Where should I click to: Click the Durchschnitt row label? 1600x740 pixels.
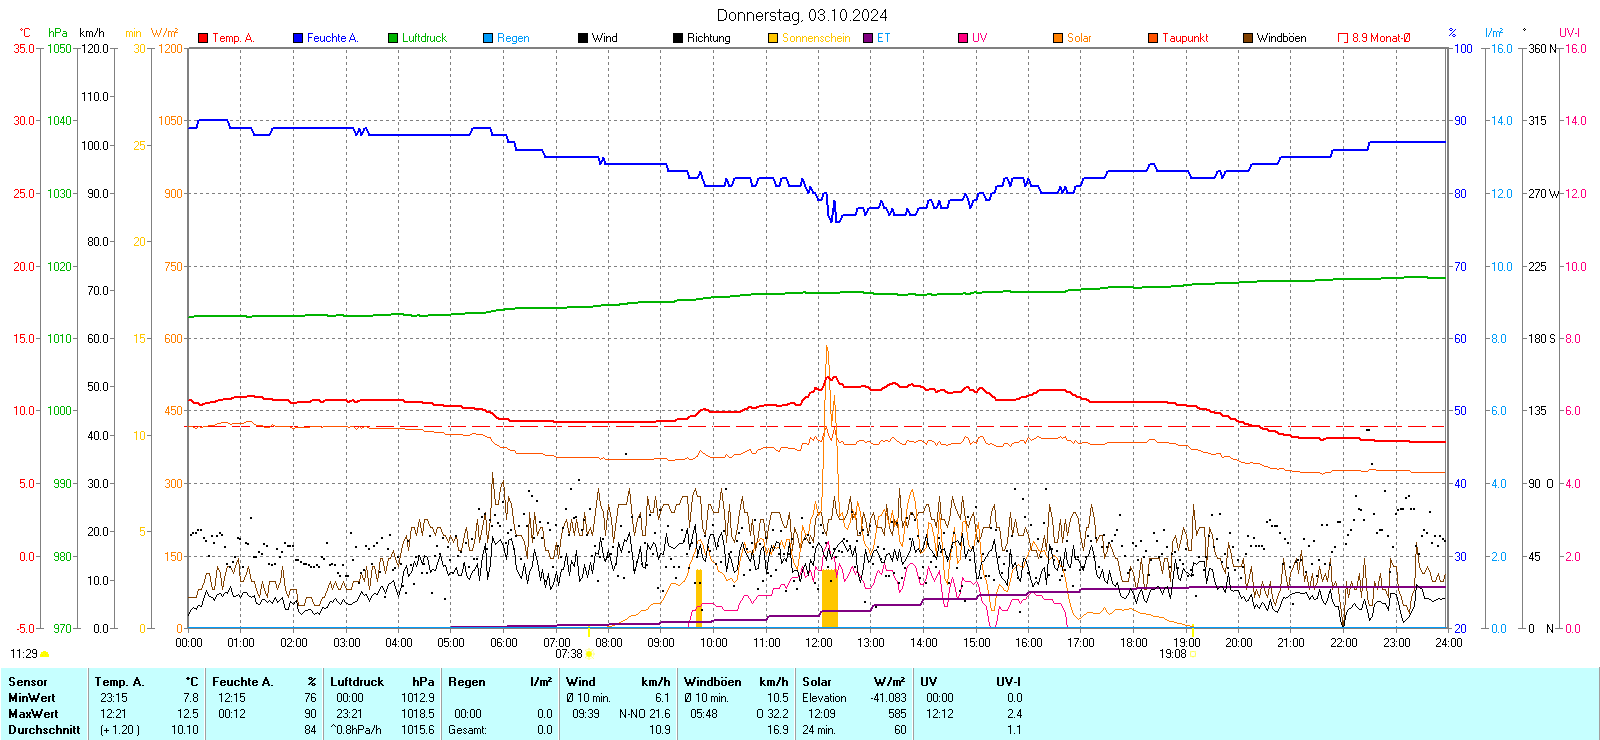pyautogui.click(x=44, y=730)
